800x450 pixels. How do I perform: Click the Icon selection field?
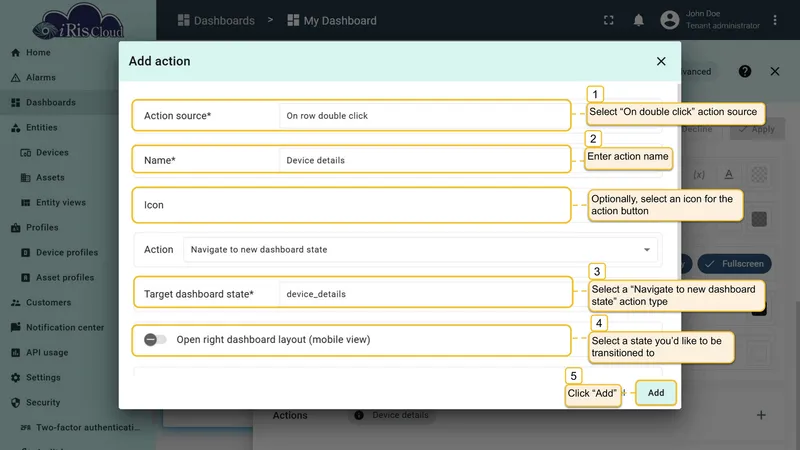coord(351,205)
